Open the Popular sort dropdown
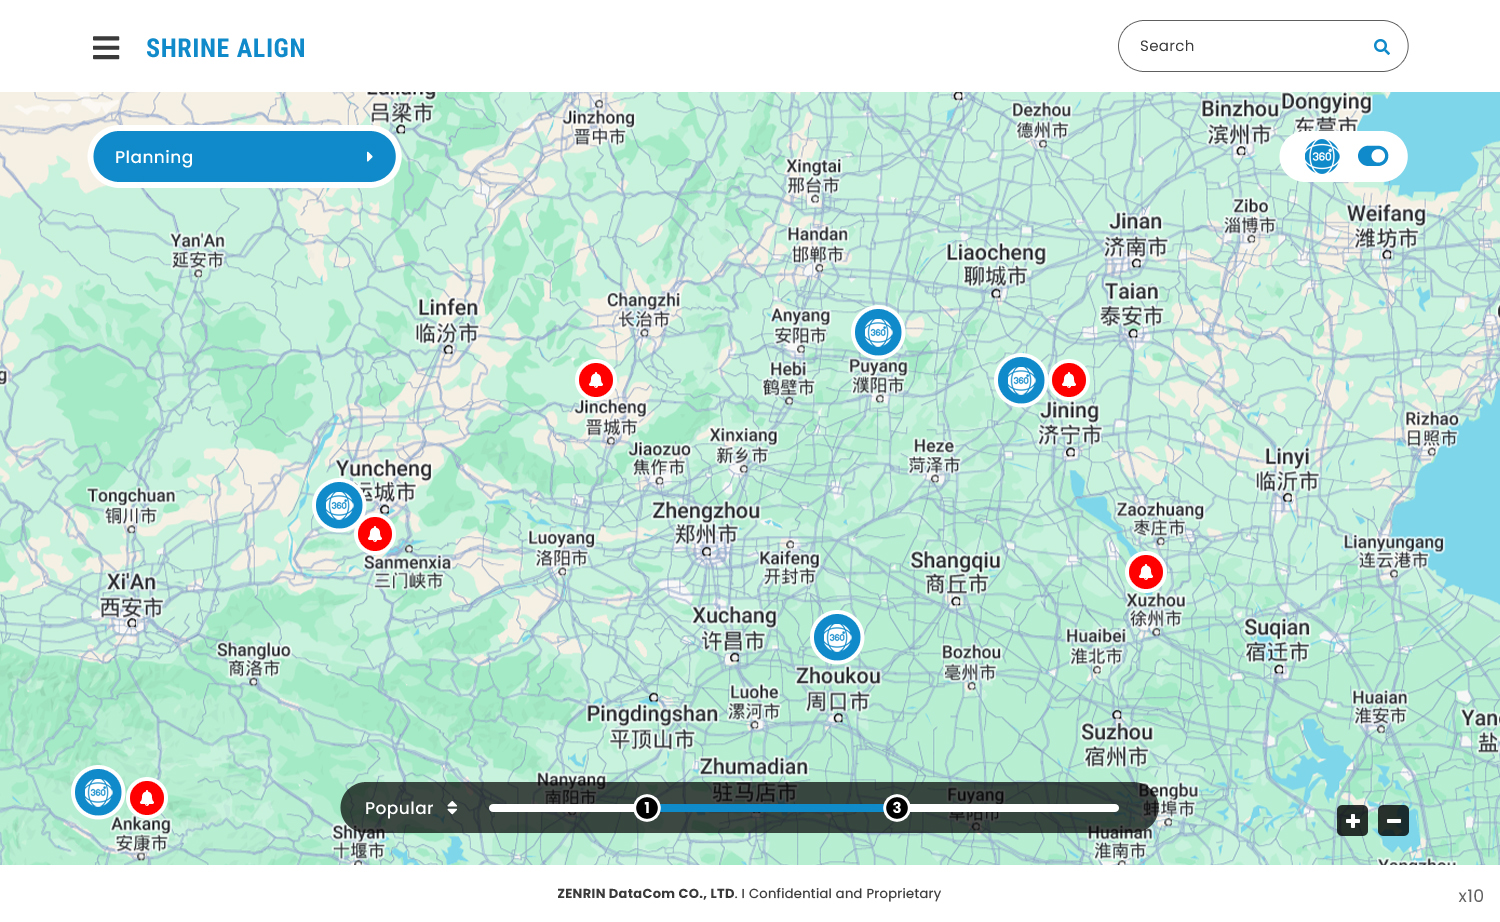 click(411, 808)
